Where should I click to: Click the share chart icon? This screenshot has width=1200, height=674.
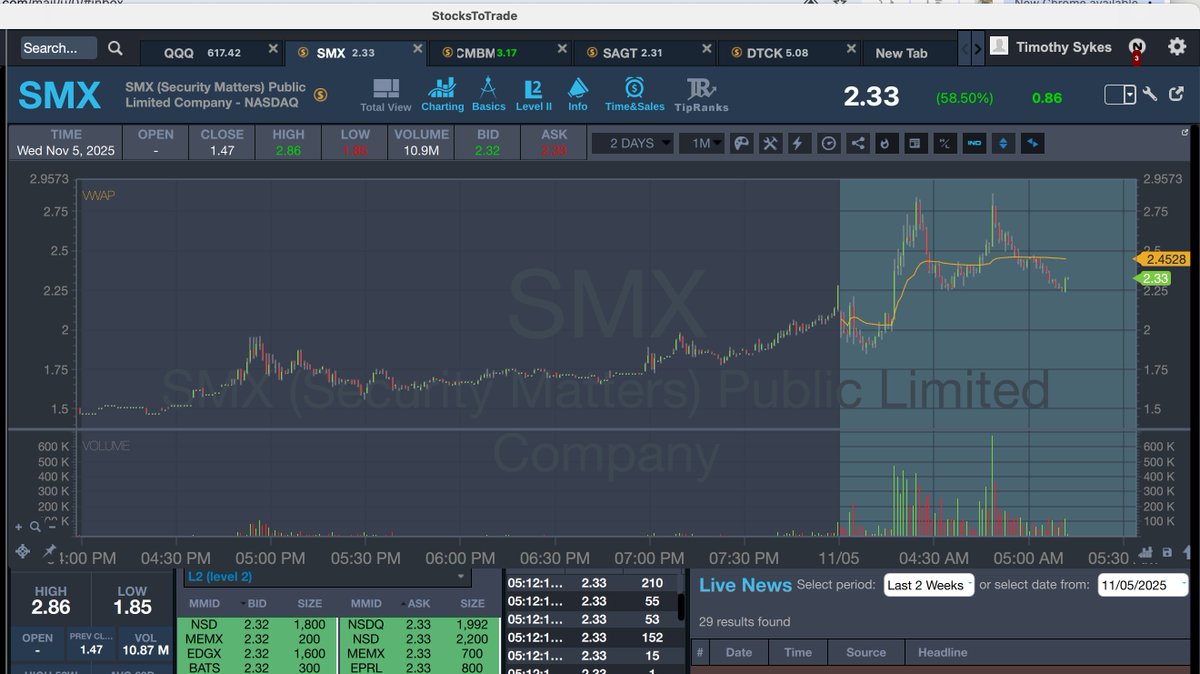(857, 143)
